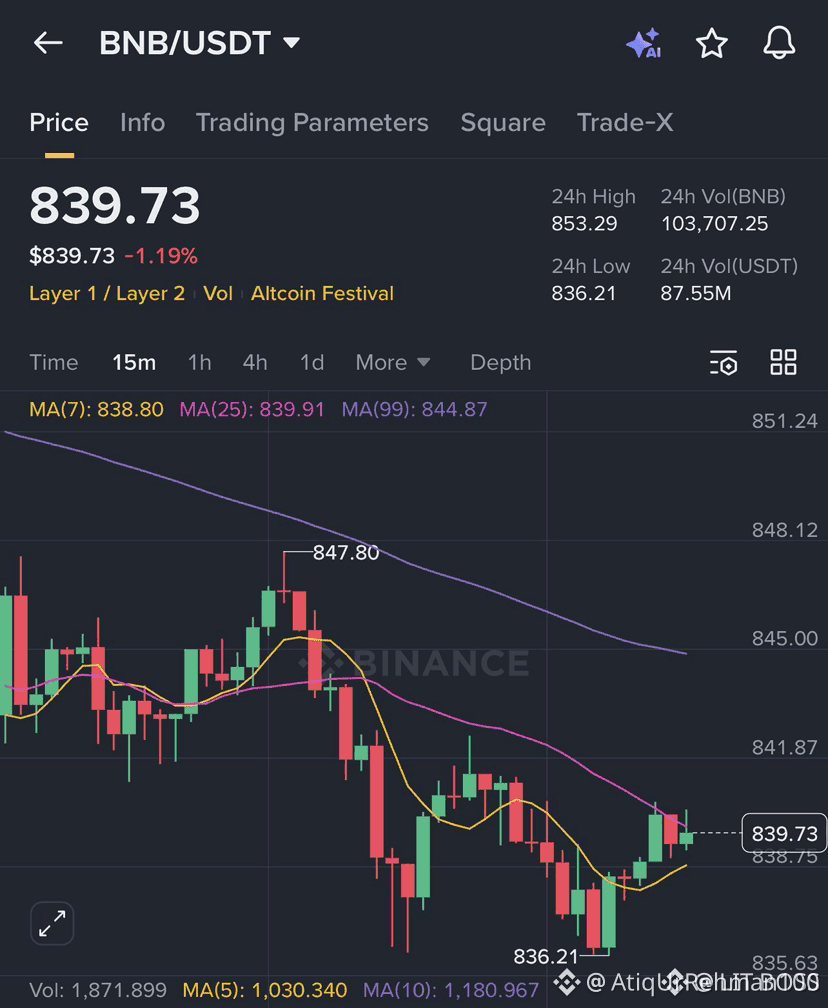Viewport: 828px width, 1008px height.
Task: Switch to the Price tab
Action: click(59, 122)
